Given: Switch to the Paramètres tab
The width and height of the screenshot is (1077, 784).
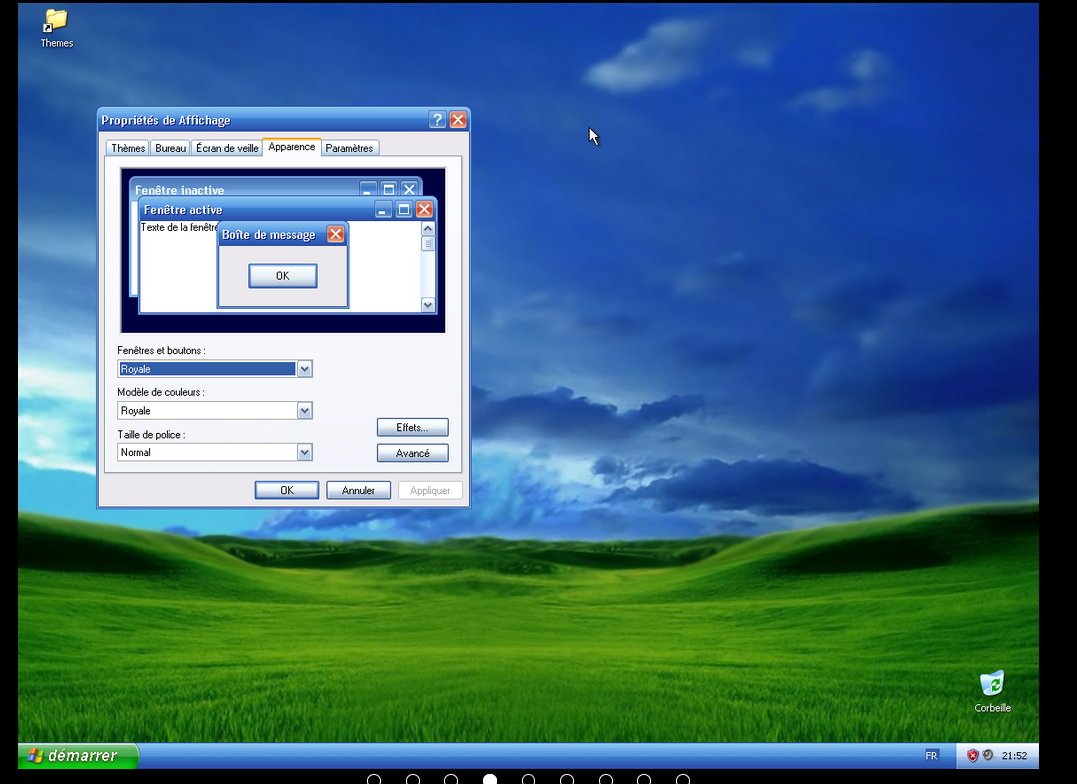Looking at the screenshot, I should tap(349, 148).
